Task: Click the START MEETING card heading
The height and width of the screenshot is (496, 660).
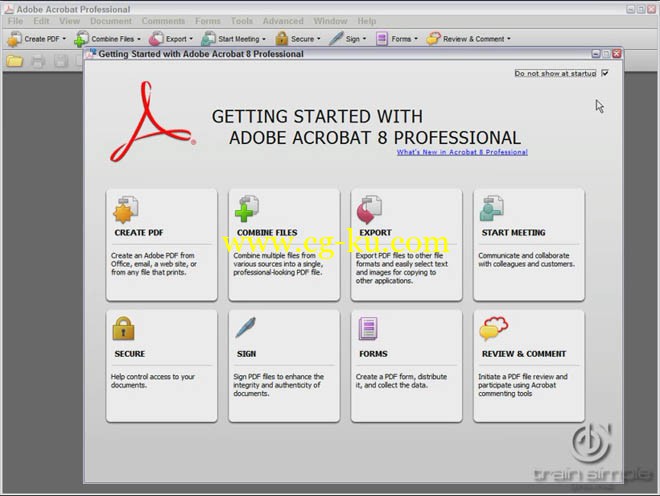Action: [x=514, y=232]
